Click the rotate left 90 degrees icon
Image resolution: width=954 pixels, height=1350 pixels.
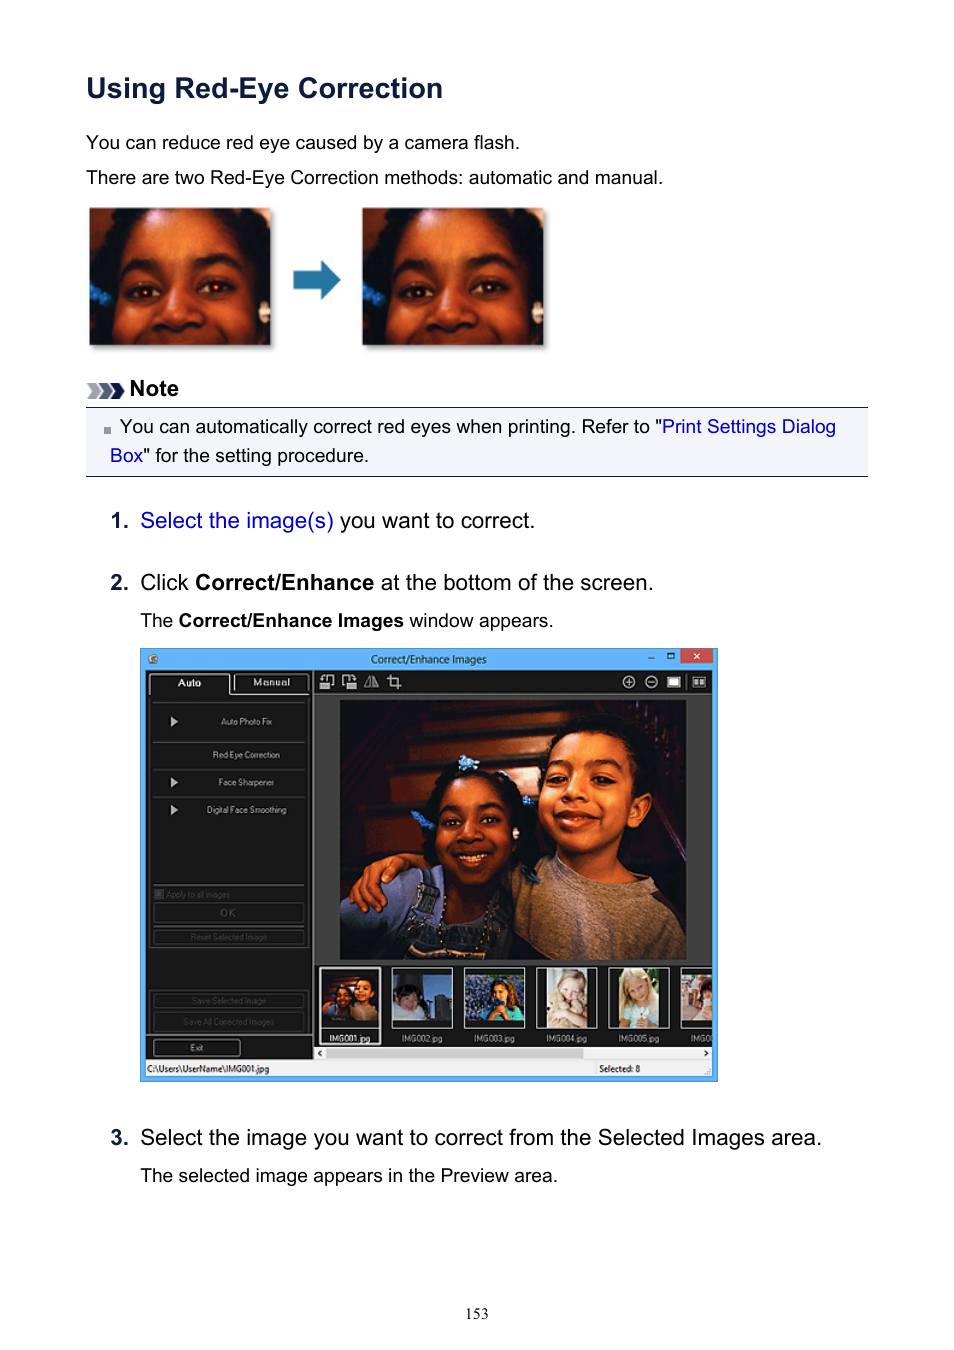coord(327,682)
